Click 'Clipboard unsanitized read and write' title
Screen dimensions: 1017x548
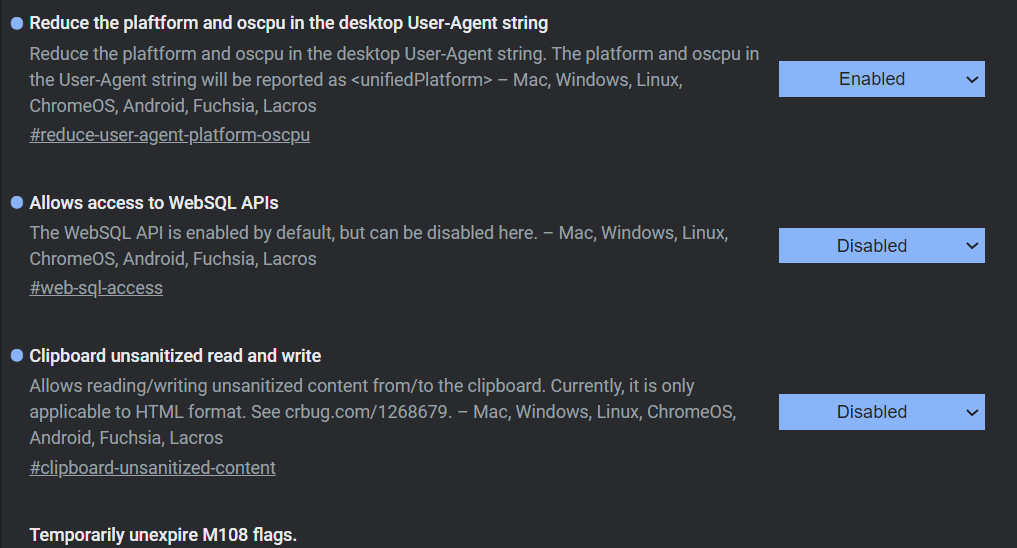click(175, 356)
